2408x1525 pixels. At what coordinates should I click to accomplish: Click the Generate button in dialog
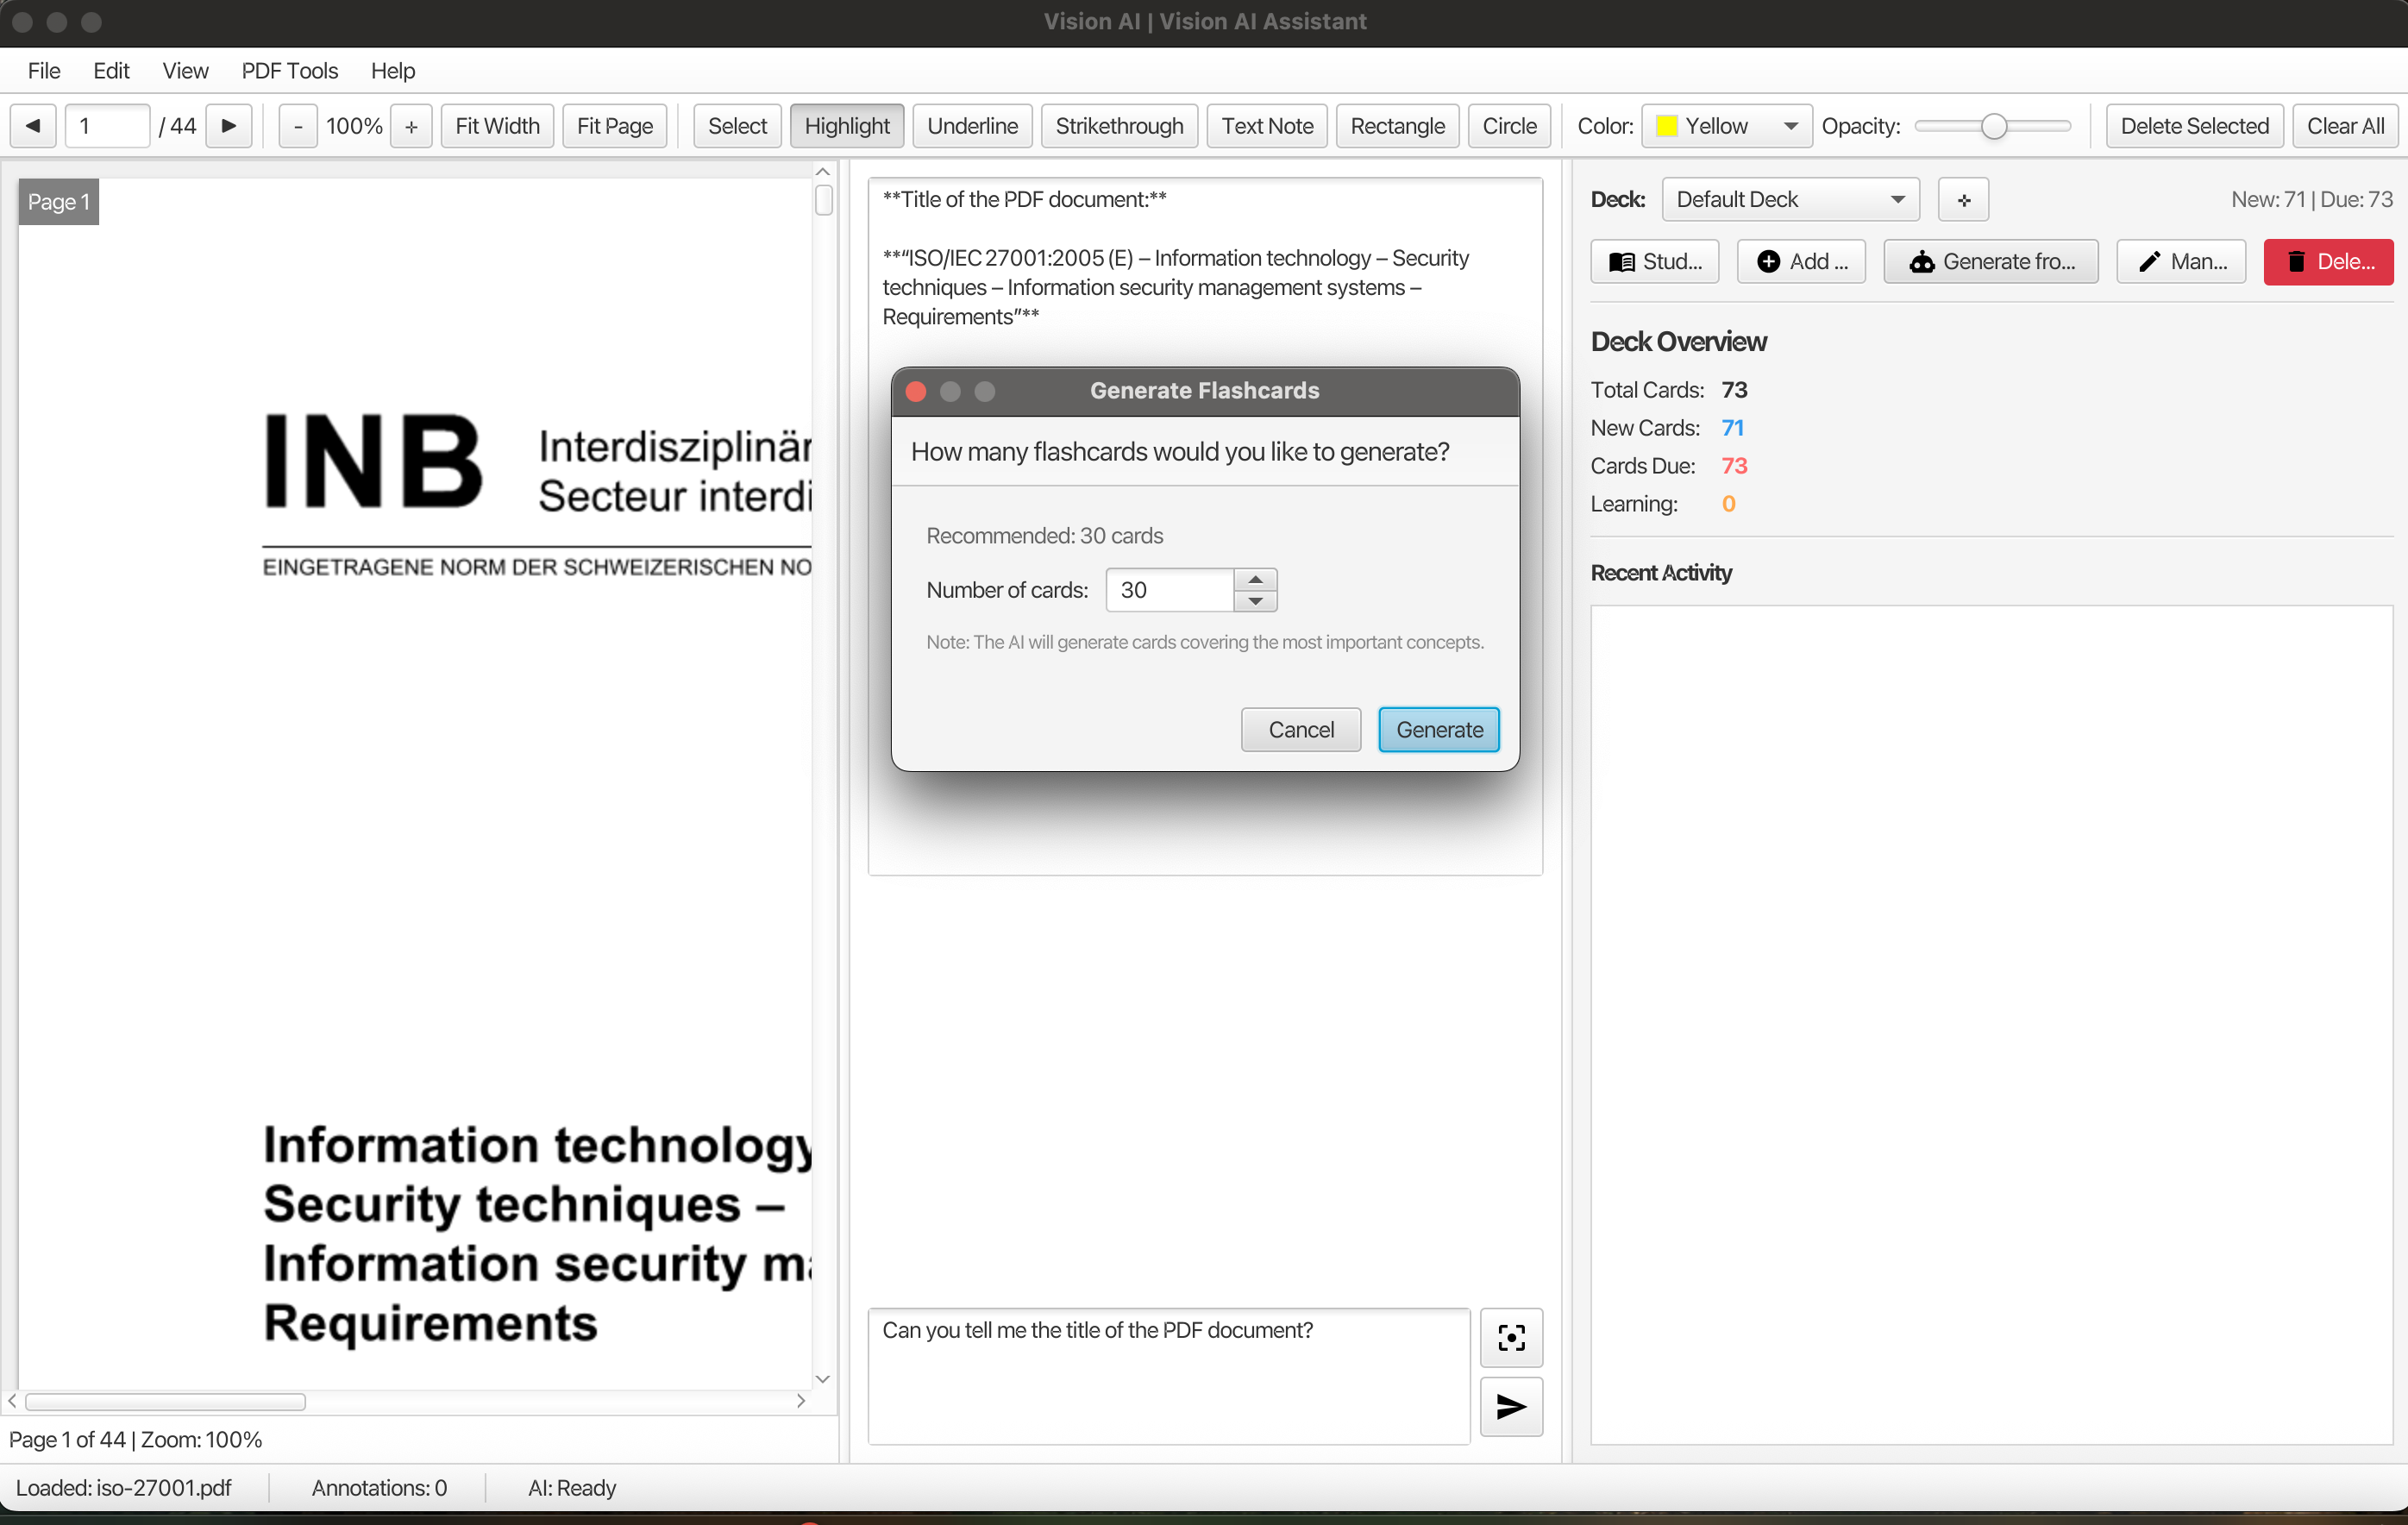pos(1438,730)
